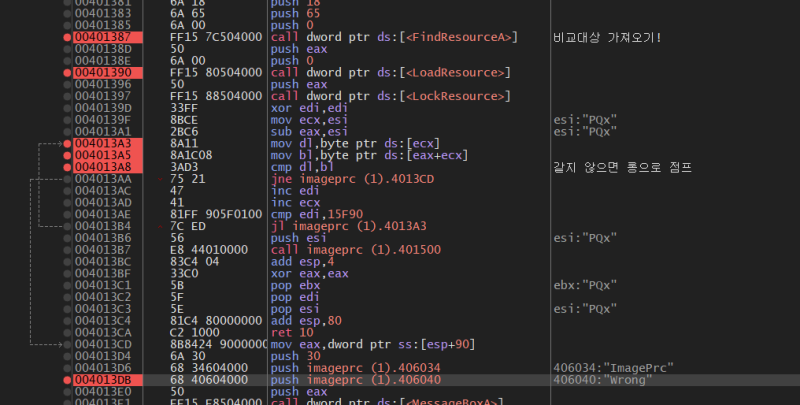Select the 'pop ebx' instruction
The width and height of the screenshot is (800, 405).
pos(295,285)
